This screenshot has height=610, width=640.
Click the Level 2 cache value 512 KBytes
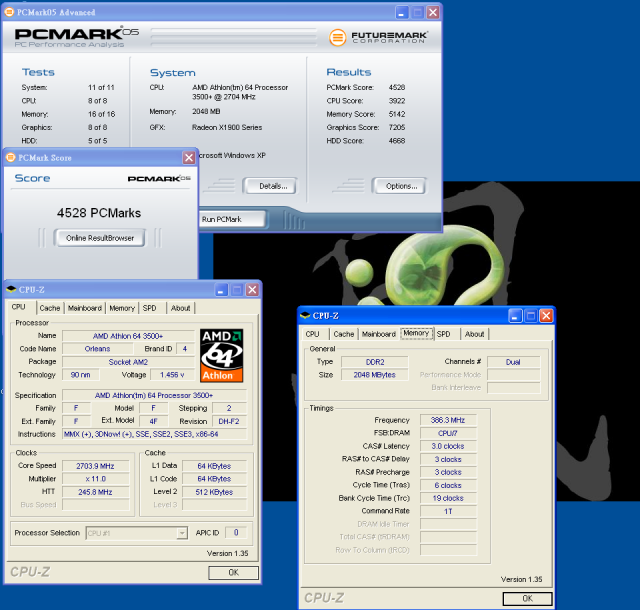(214, 492)
